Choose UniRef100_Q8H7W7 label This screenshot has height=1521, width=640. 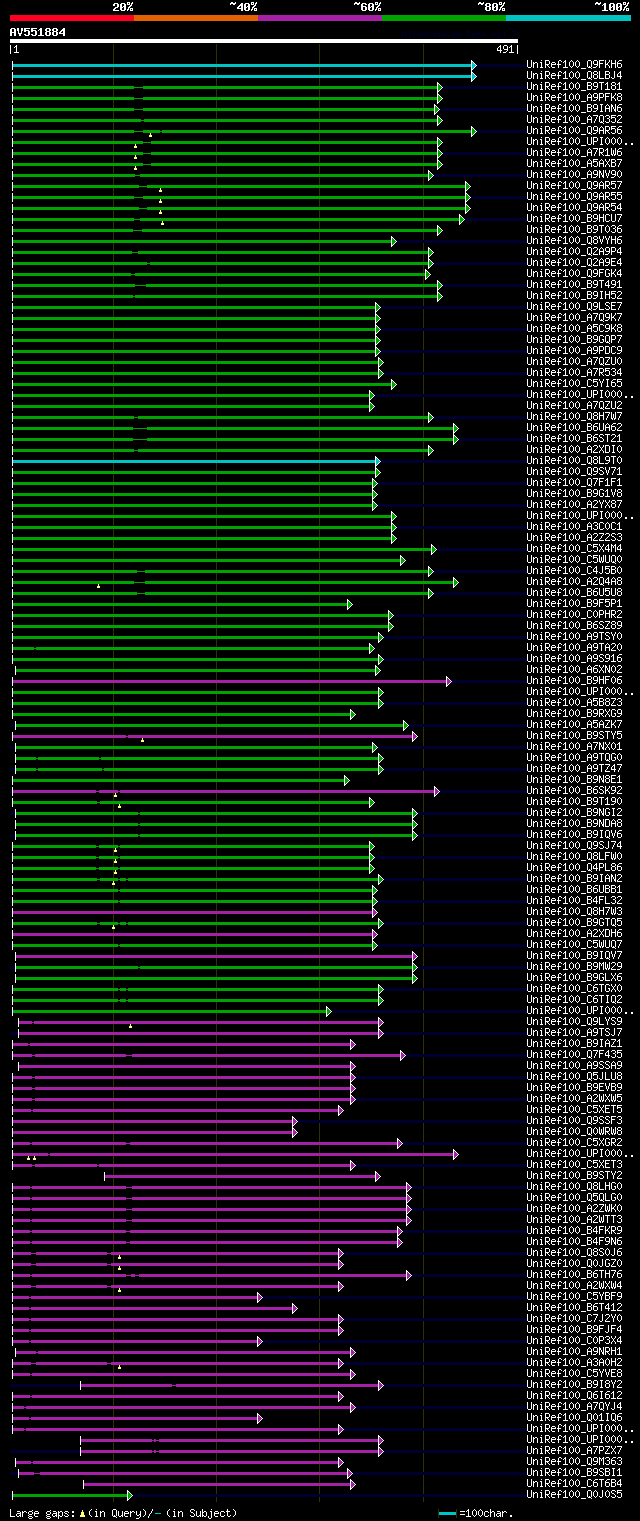[574, 416]
